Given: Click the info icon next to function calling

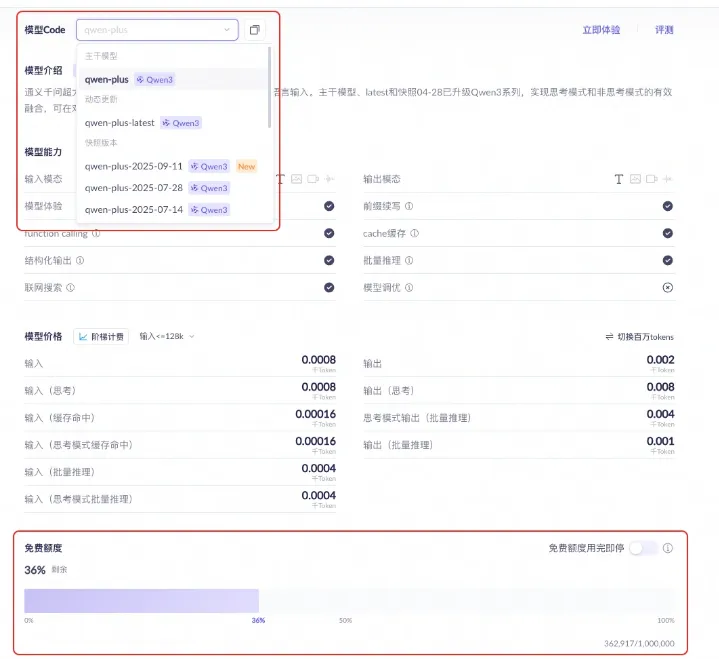Looking at the screenshot, I should click(x=96, y=233).
